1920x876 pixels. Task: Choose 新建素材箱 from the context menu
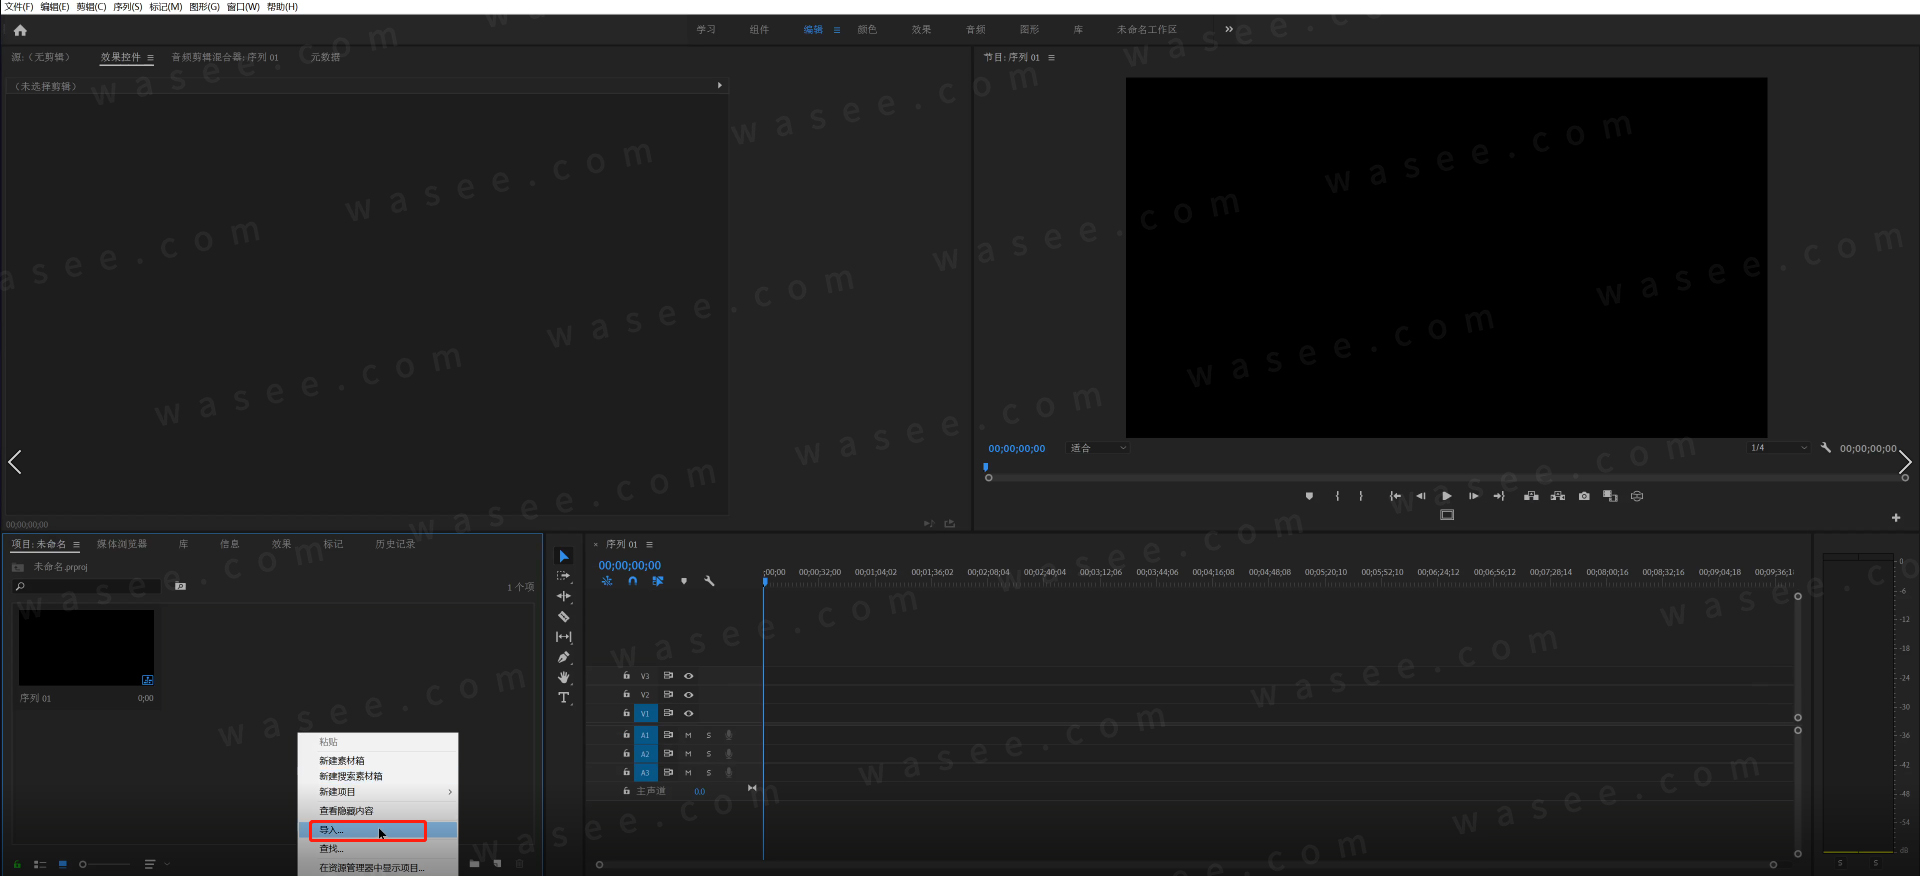pyautogui.click(x=378, y=761)
